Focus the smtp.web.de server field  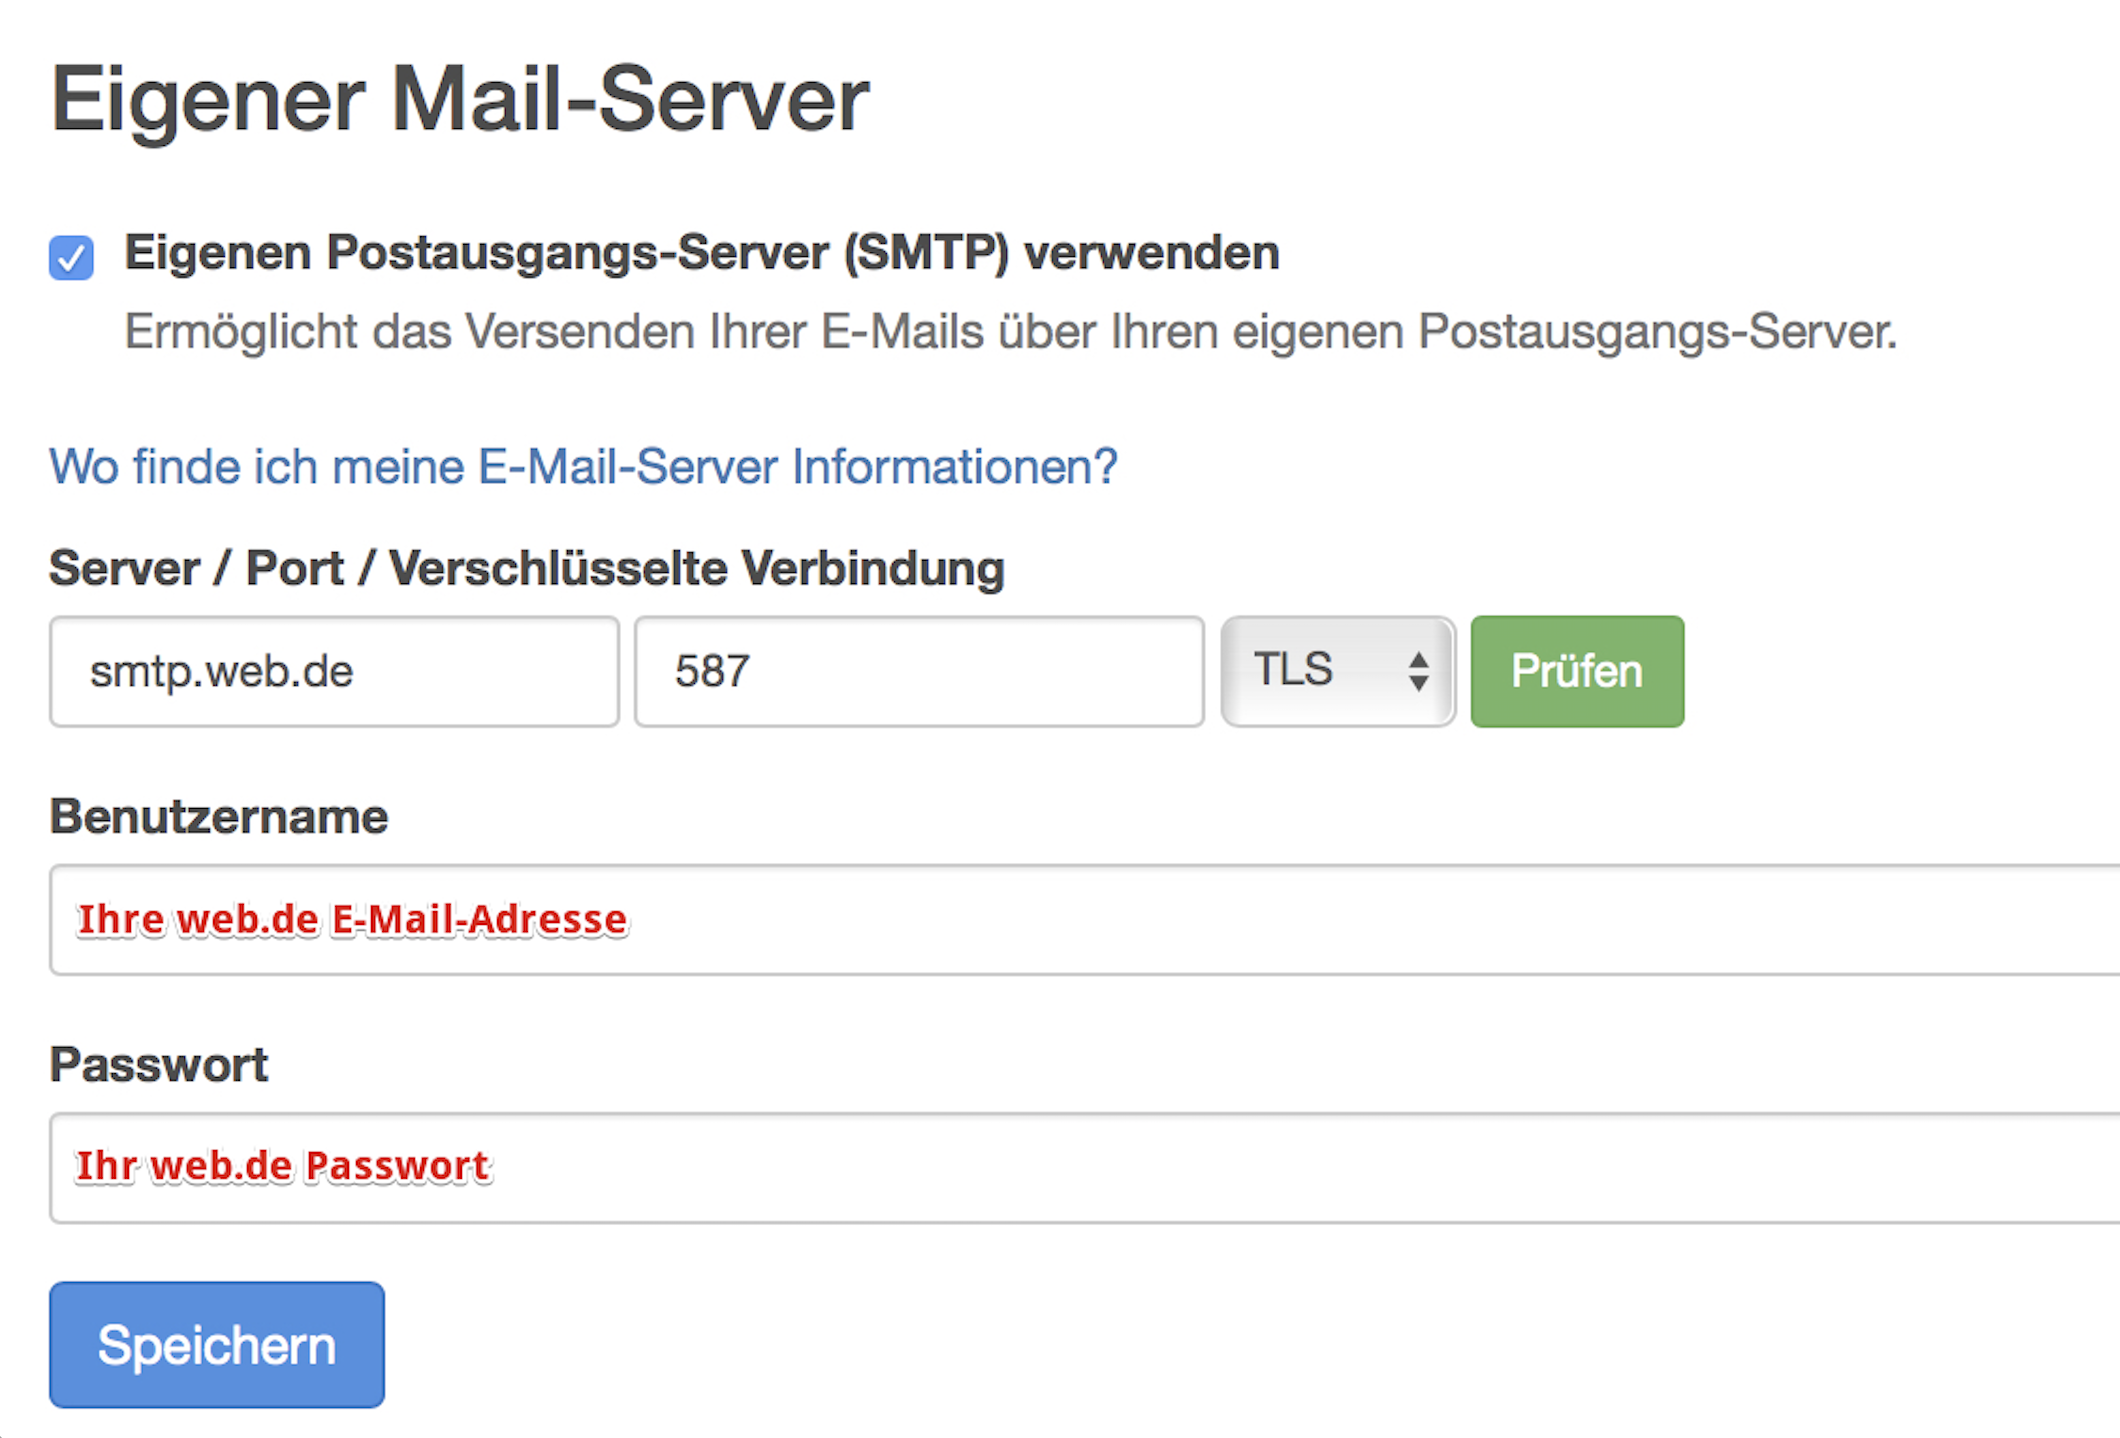(x=334, y=671)
